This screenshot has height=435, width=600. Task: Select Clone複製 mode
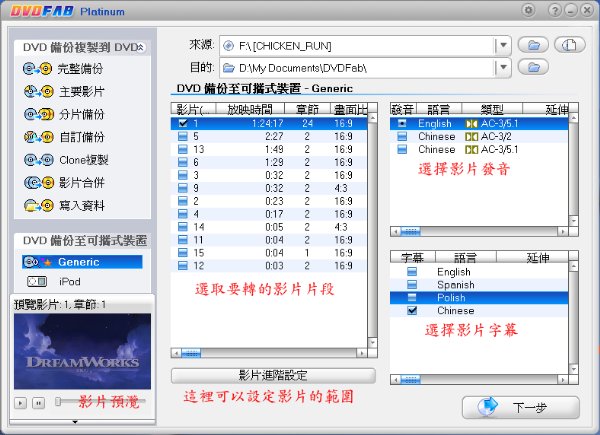pos(68,160)
